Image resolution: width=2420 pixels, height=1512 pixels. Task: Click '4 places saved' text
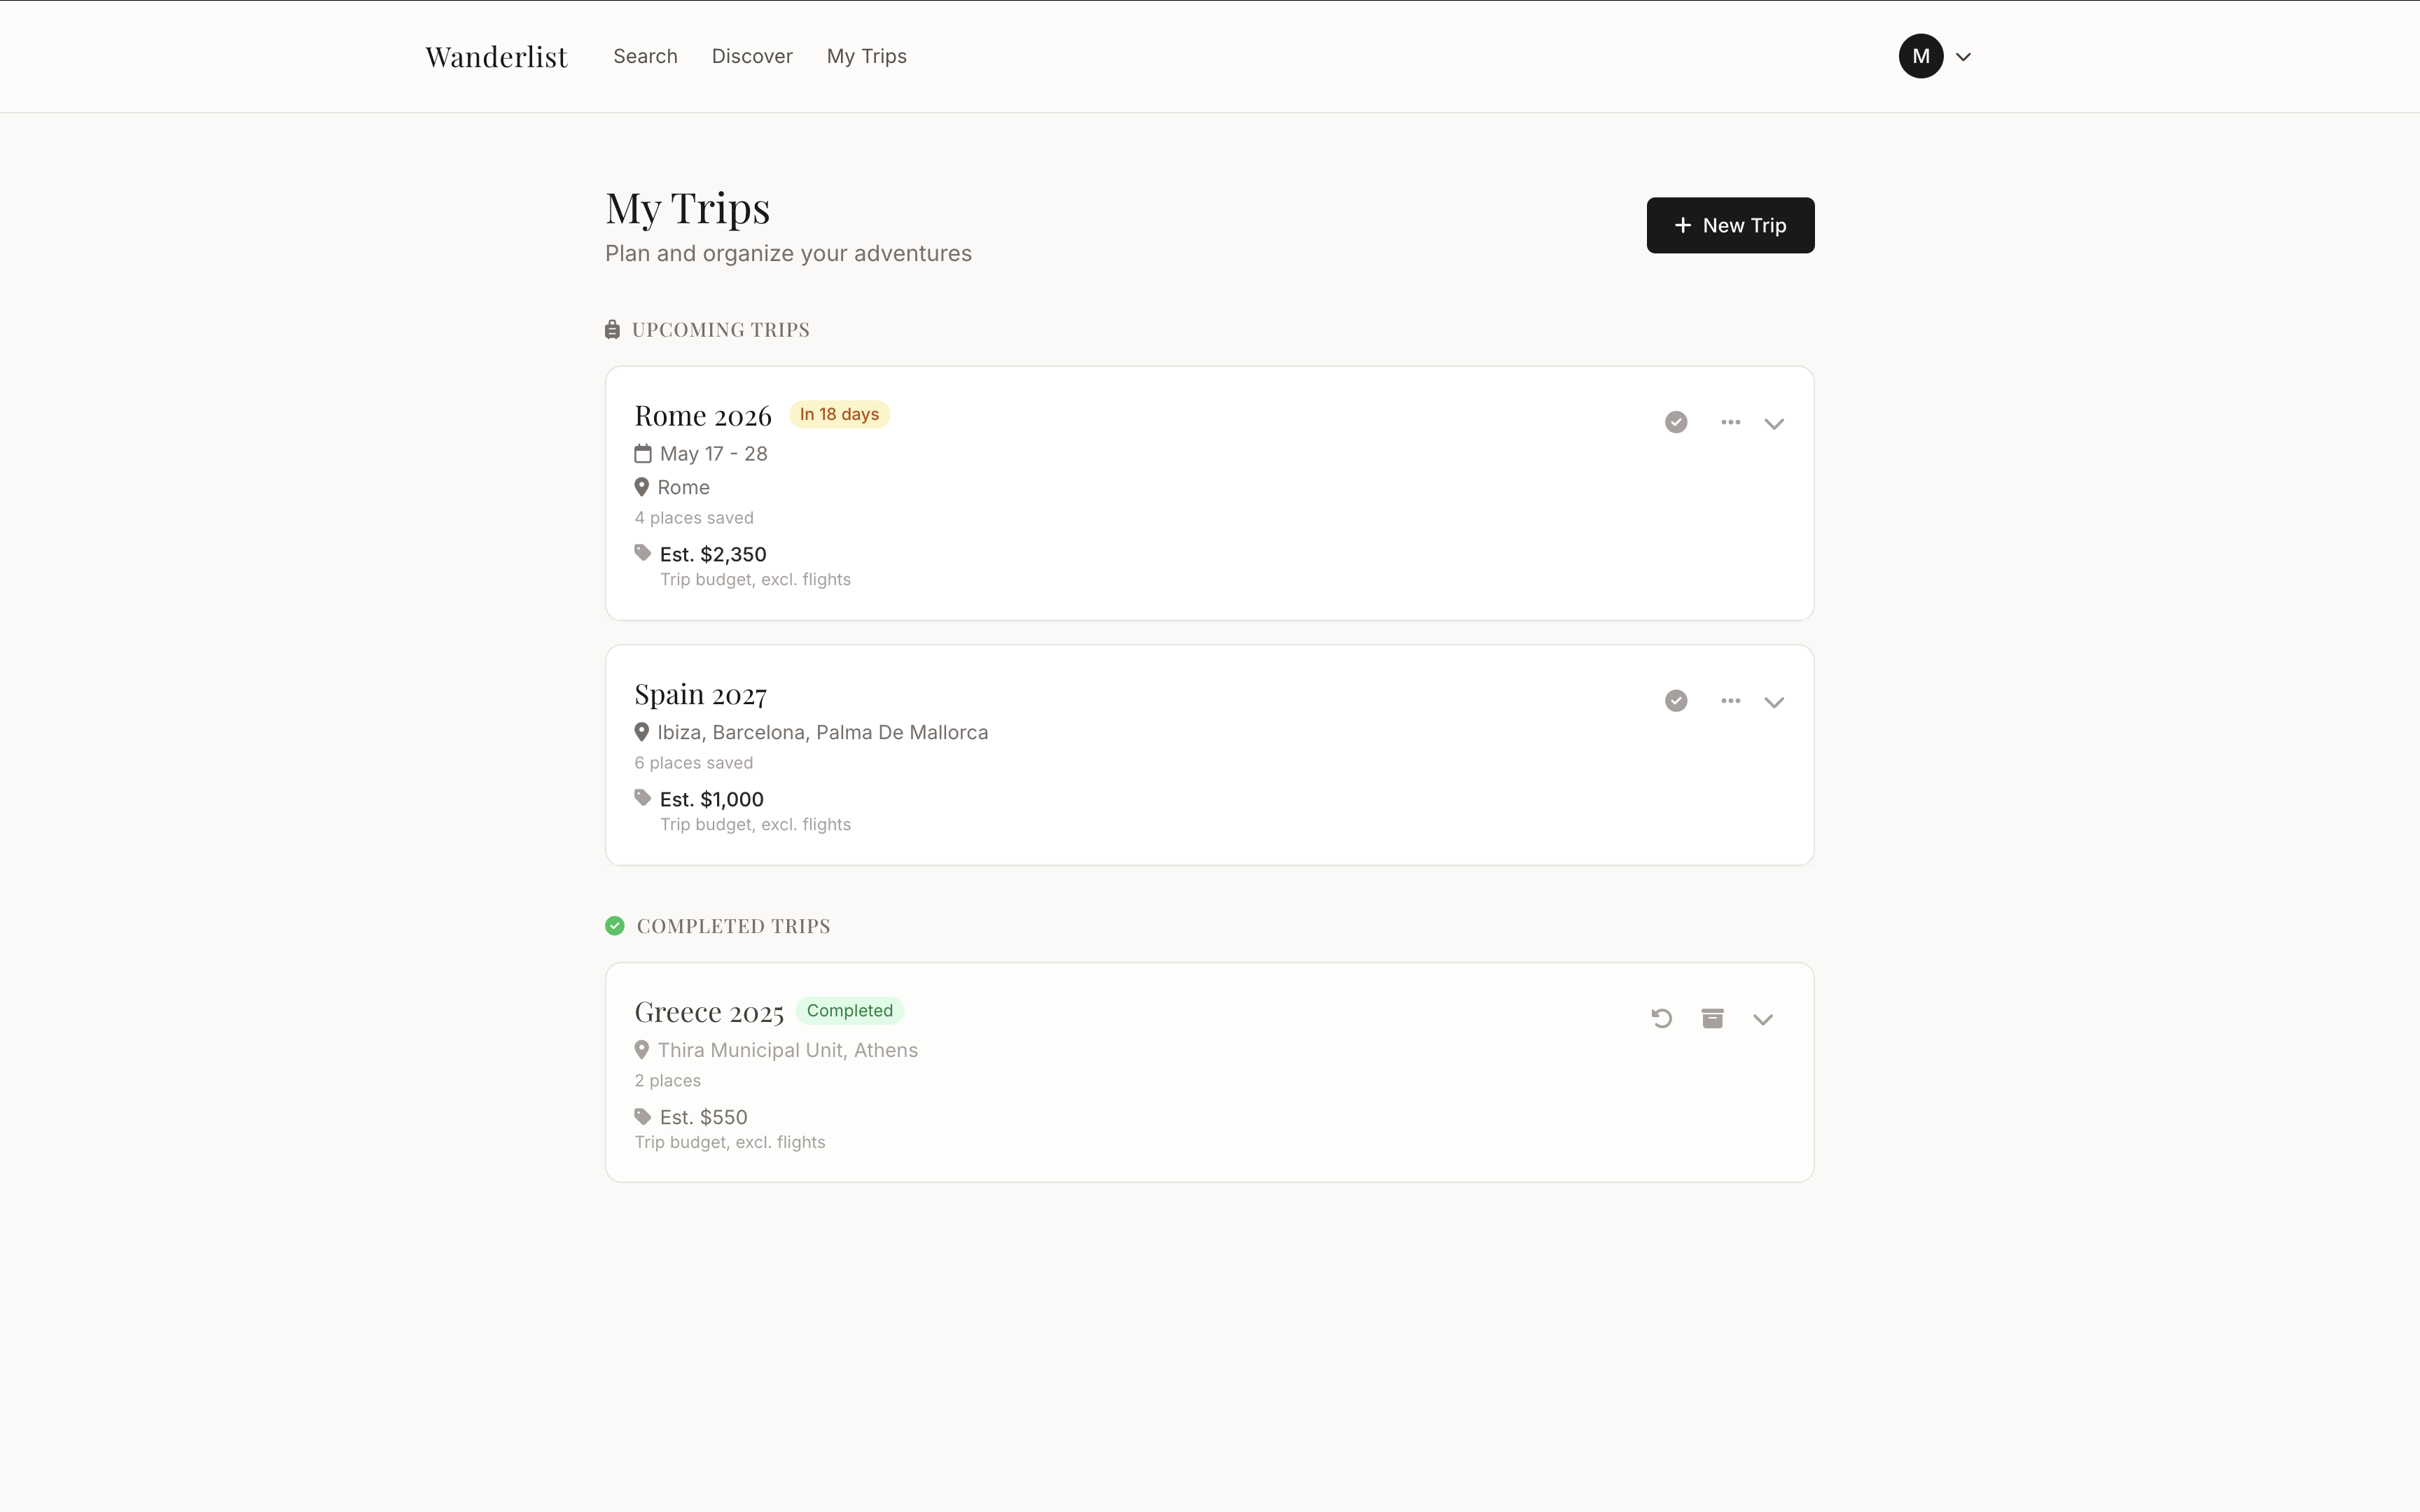click(694, 518)
